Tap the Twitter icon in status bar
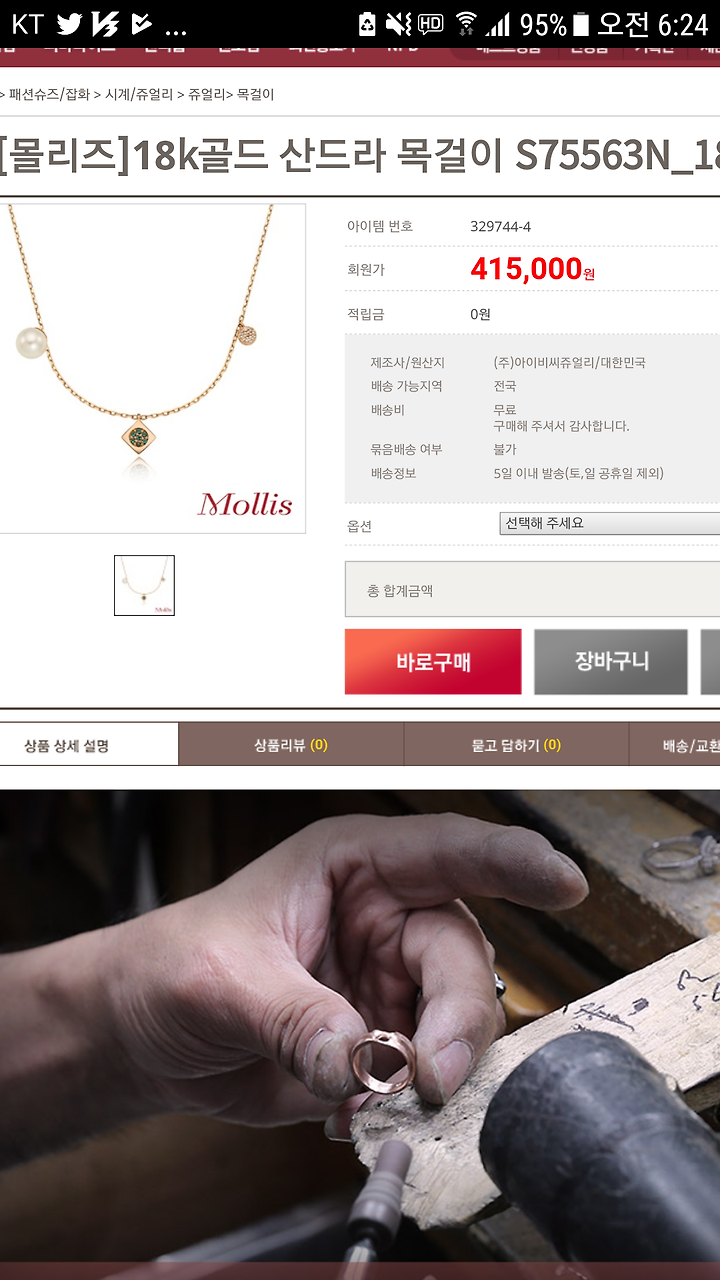This screenshot has width=720, height=1280. (x=69, y=23)
